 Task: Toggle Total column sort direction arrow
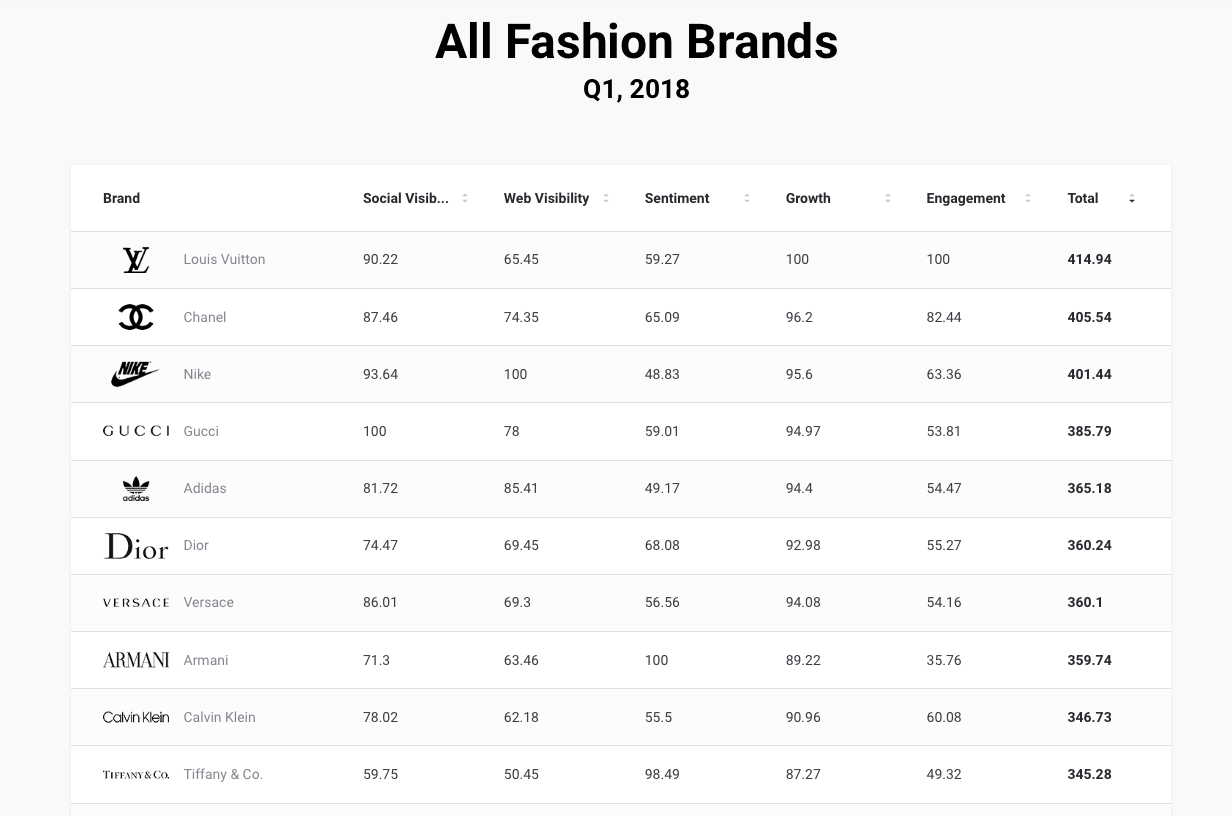pos(1132,199)
